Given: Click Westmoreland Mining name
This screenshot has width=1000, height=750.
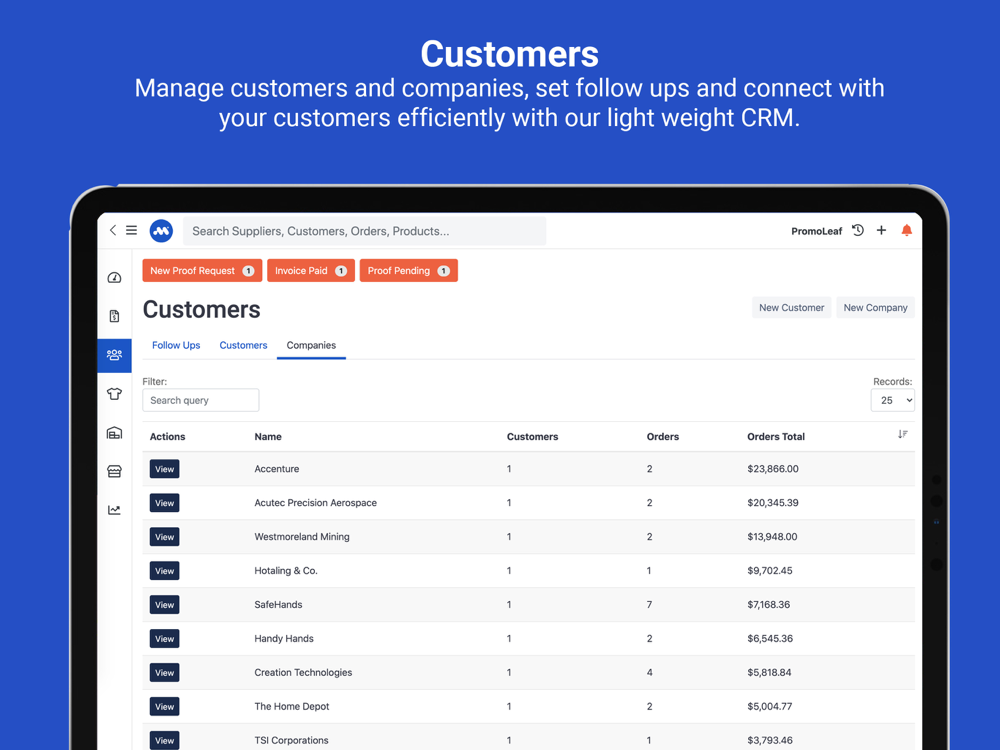Looking at the screenshot, I should pos(302,537).
